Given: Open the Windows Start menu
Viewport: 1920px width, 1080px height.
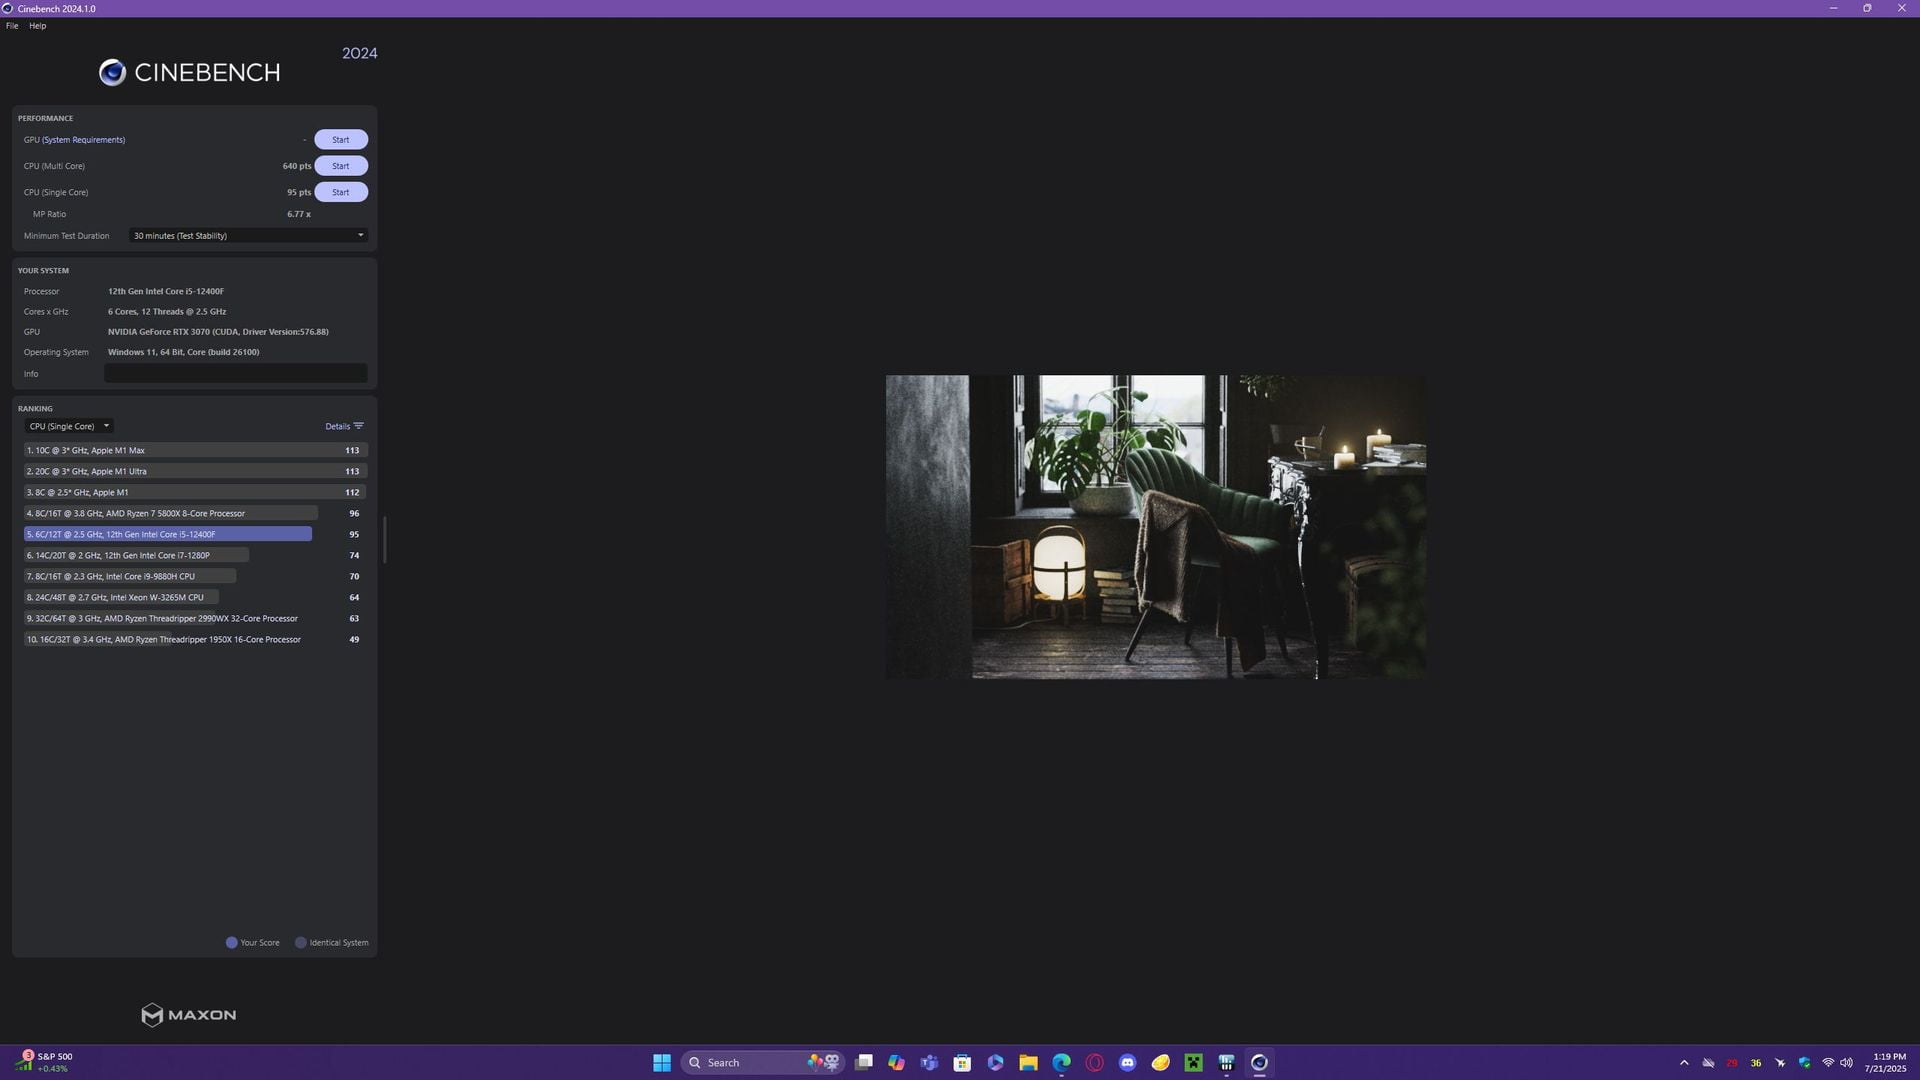Looking at the screenshot, I should click(662, 1063).
